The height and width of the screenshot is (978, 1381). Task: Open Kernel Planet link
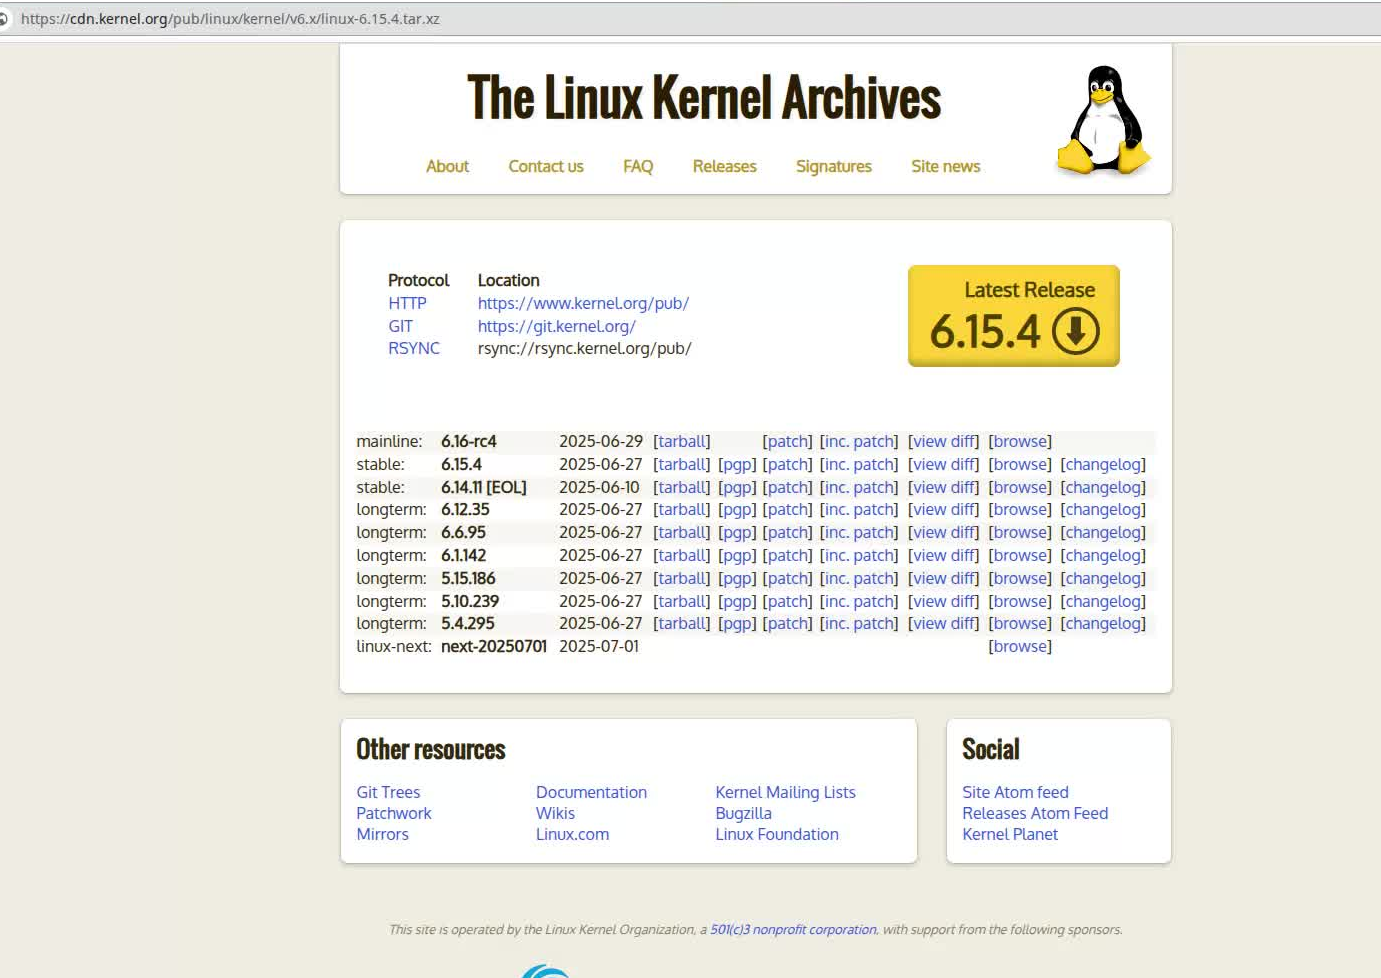pos(1010,834)
